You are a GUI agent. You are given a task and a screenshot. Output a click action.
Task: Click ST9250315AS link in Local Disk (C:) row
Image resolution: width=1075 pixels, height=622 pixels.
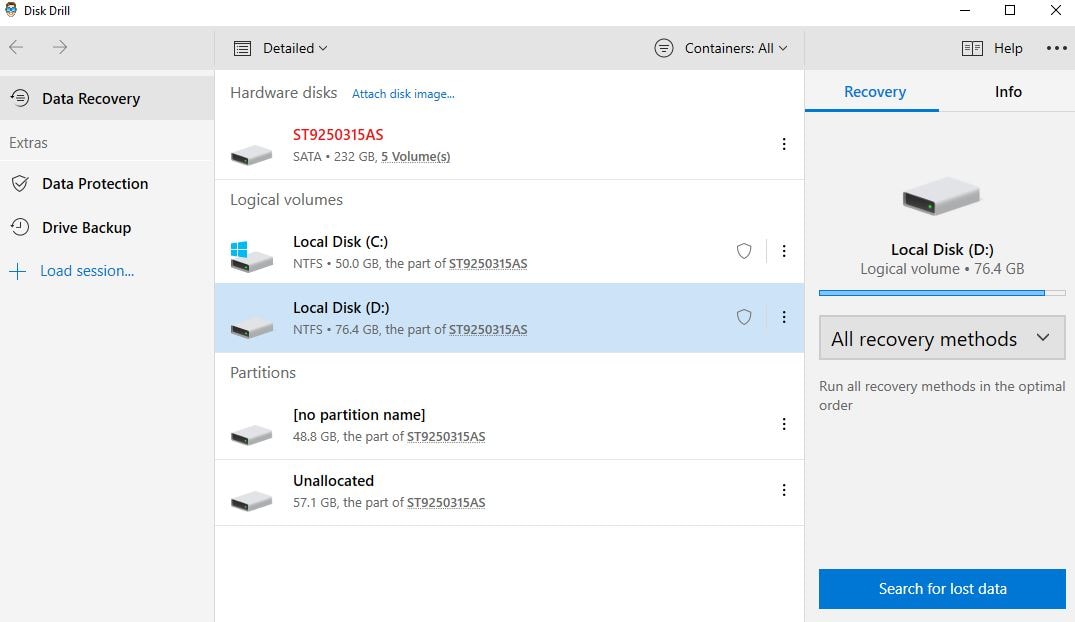click(488, 263)
